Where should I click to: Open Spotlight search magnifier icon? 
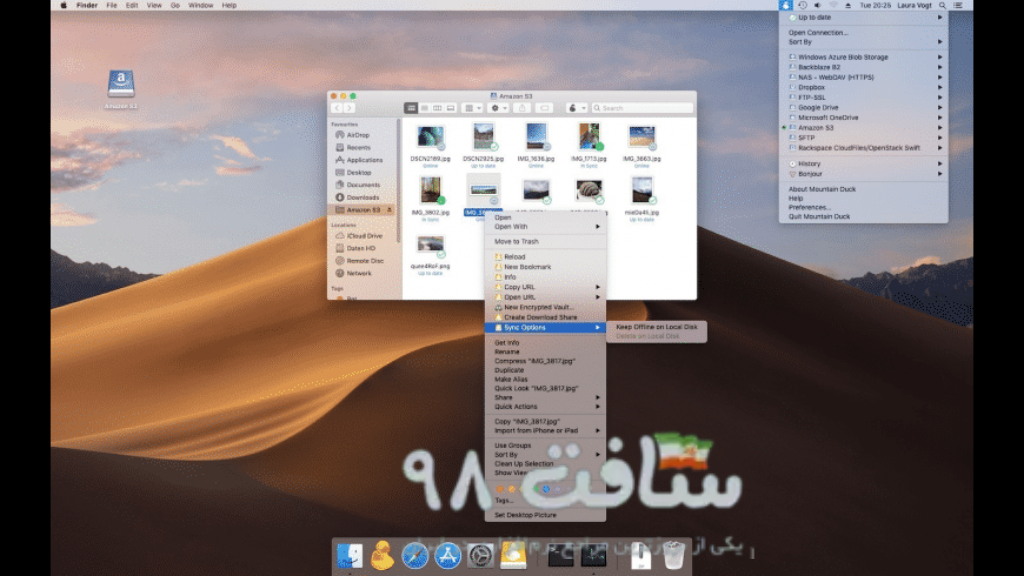pos(942,5)
